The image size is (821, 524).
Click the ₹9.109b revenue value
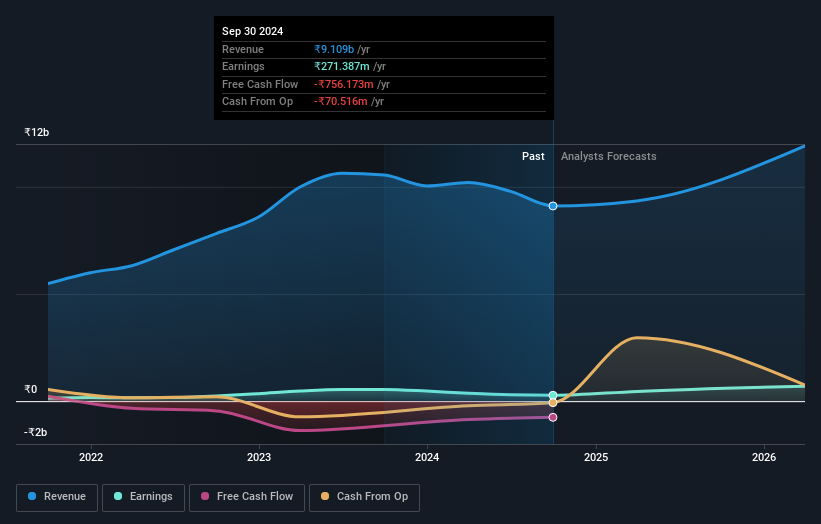pyautogui.click(x=334, y=49)
